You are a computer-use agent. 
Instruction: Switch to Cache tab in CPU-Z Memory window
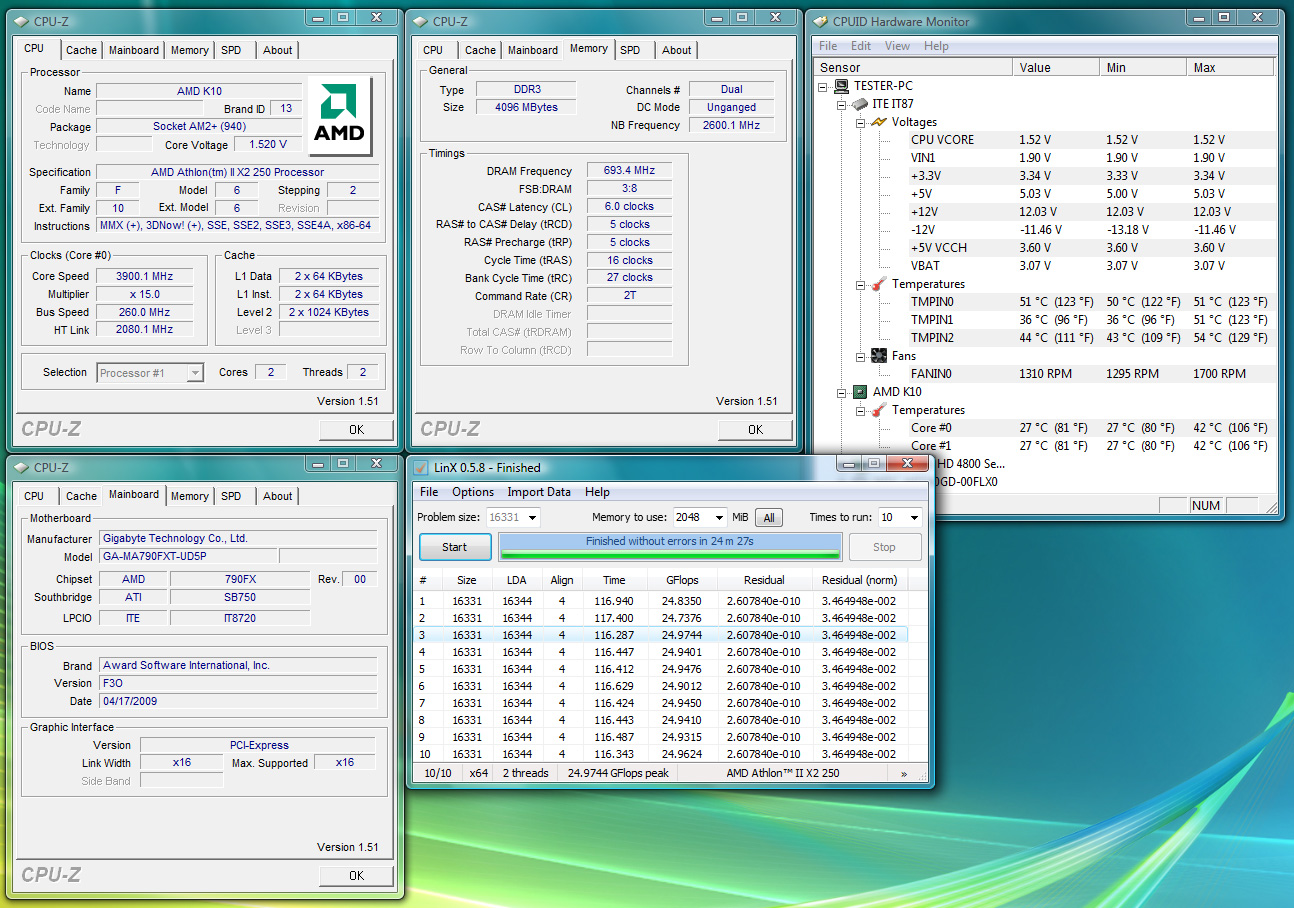(480, 50)
